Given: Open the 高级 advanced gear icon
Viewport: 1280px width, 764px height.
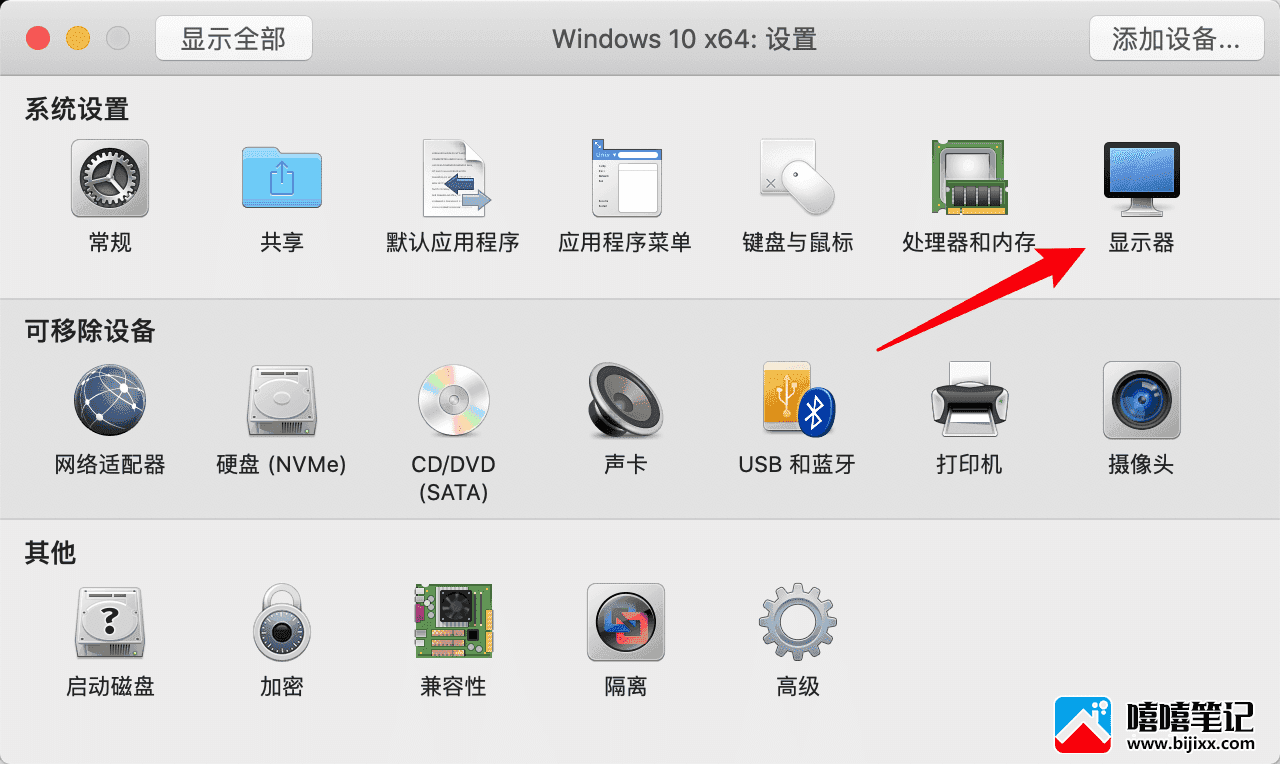Looking at the screenshot, I should point(798,622).
